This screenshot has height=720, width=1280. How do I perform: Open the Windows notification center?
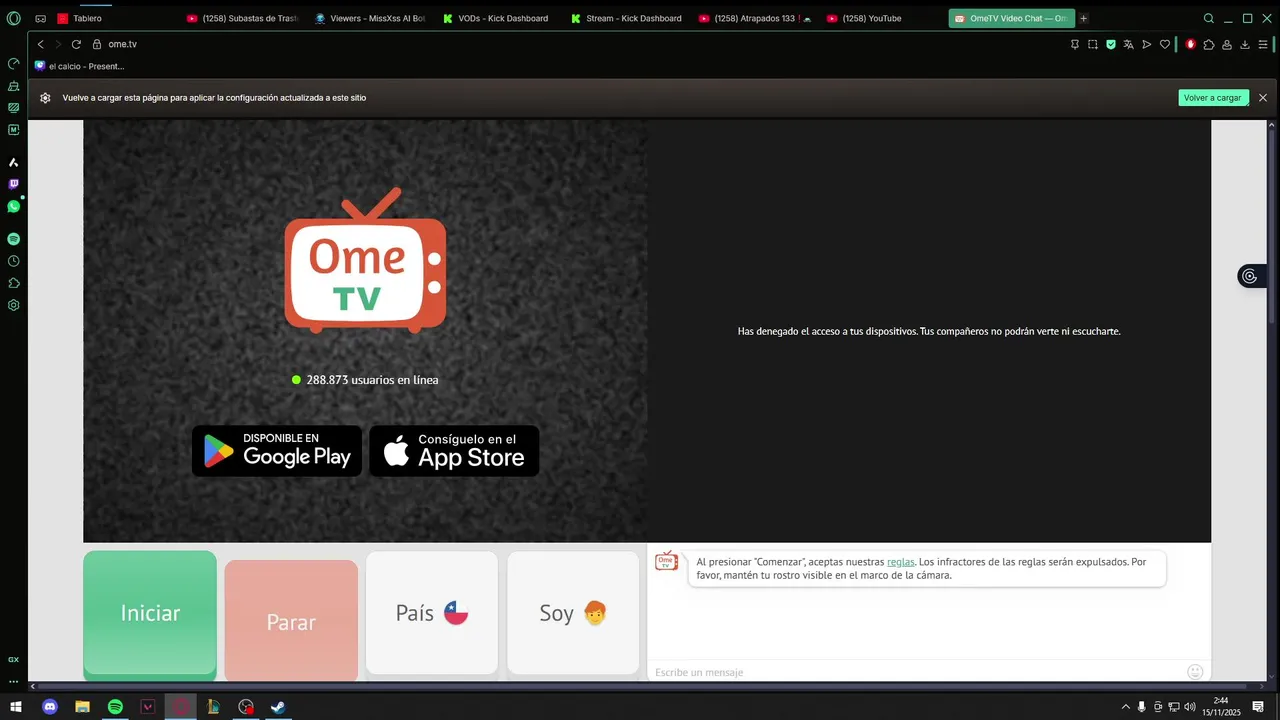click(1259, 707)
